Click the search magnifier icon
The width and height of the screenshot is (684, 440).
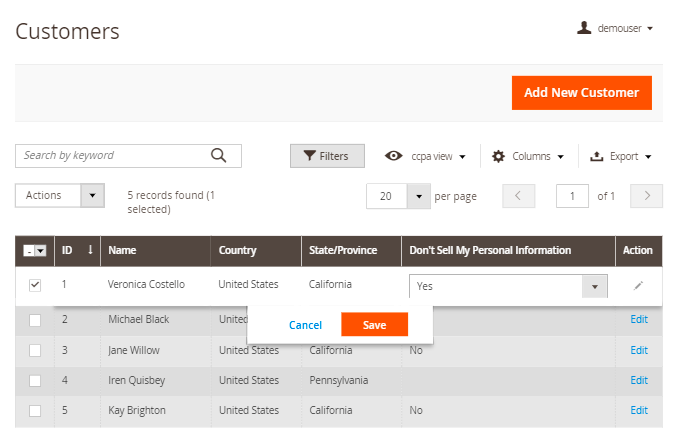218,155
